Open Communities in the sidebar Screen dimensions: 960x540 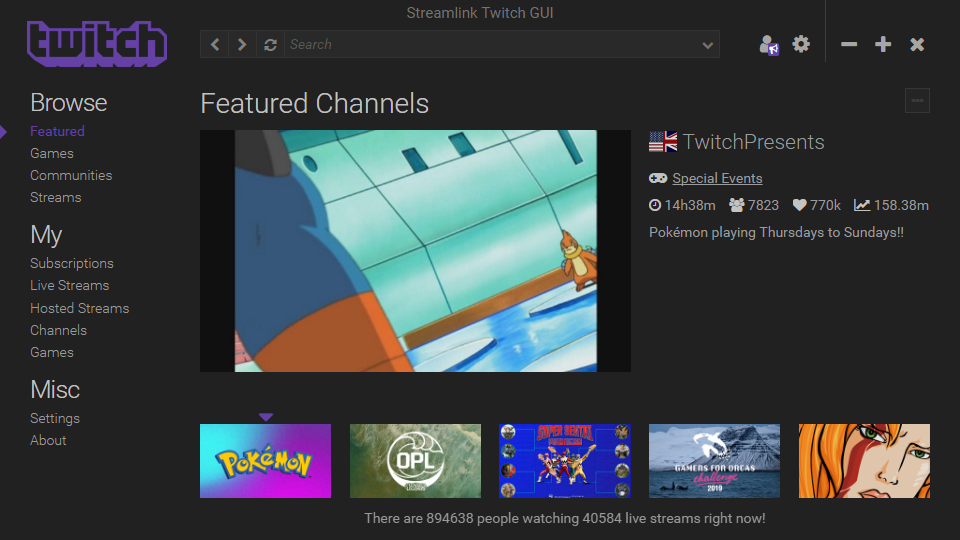pyautogui.click(x=71, y=175)
